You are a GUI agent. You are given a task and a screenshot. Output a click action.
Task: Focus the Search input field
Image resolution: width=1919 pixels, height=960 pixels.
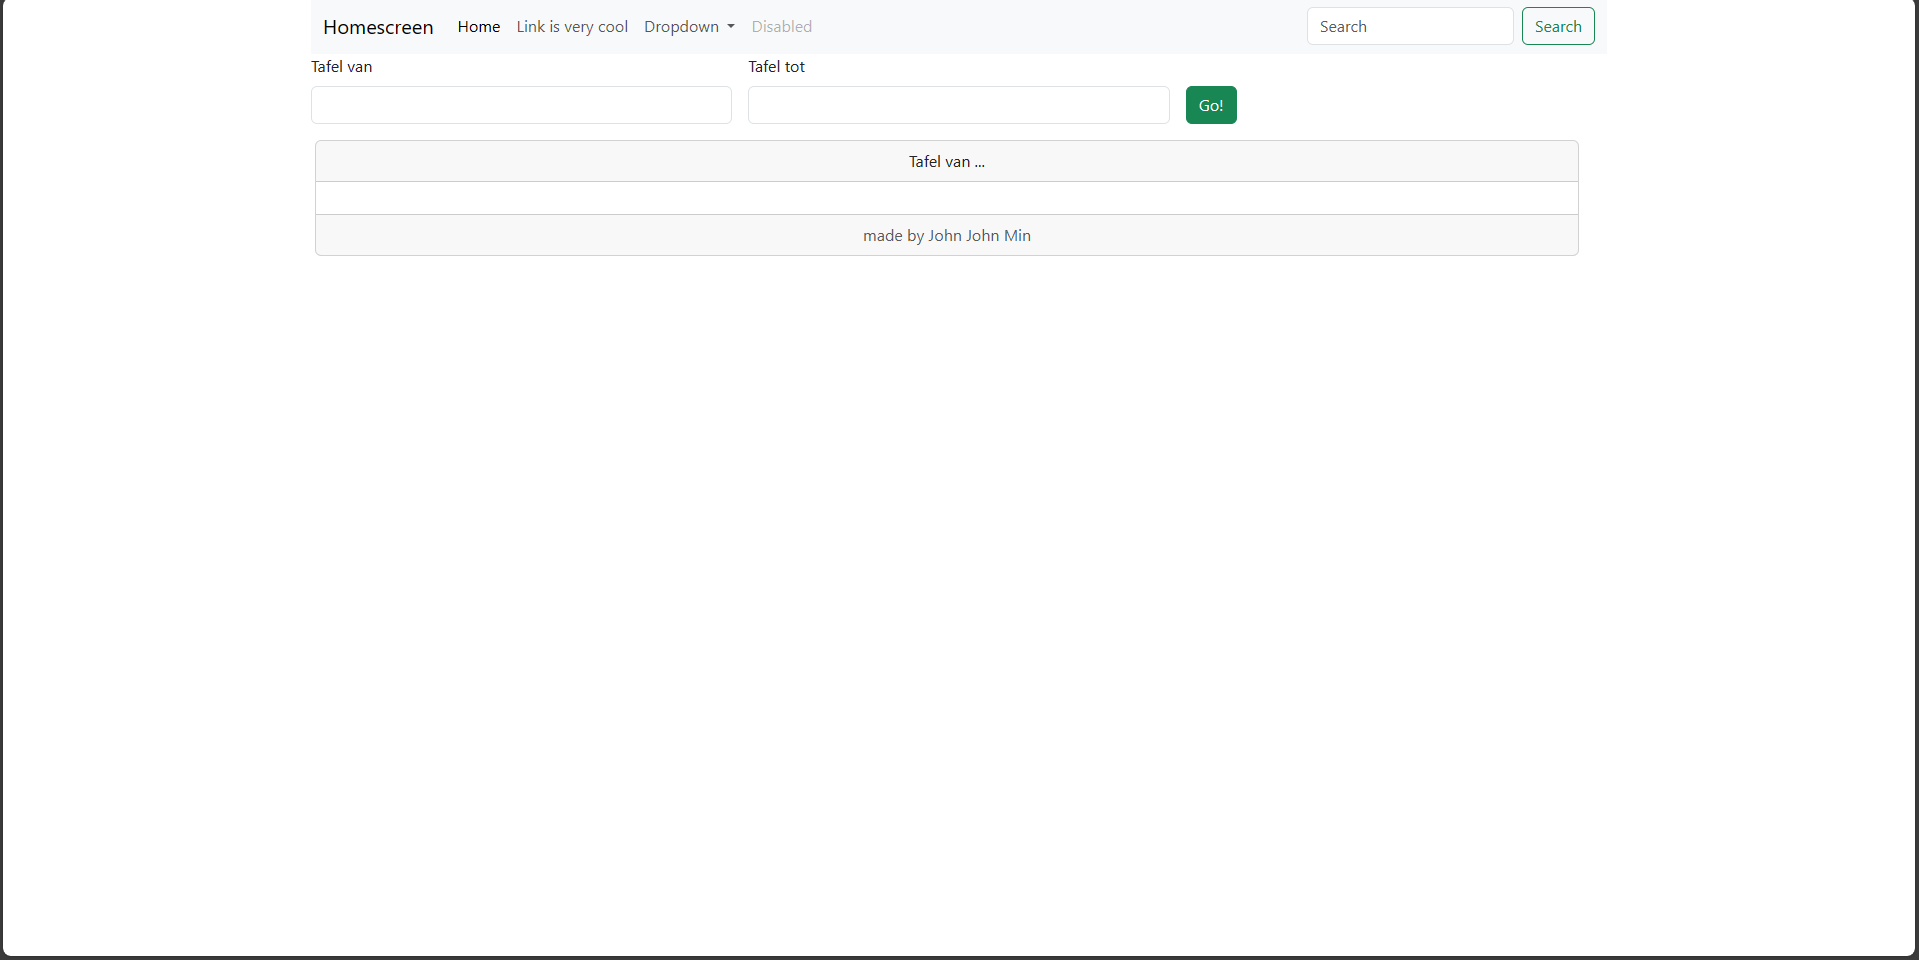(1410, 26)
